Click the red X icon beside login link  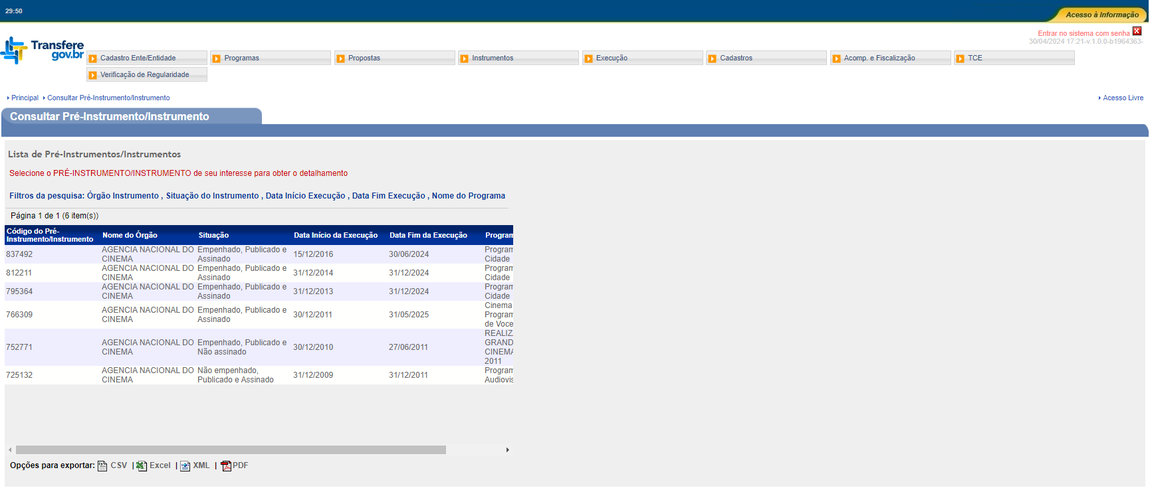coord(1137,31)
